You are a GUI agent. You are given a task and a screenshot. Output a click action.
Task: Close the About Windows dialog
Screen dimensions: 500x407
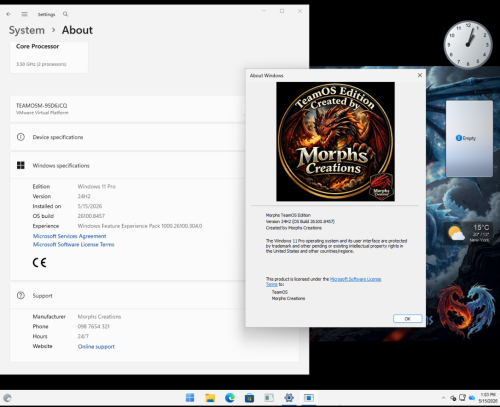coord(420,75)
